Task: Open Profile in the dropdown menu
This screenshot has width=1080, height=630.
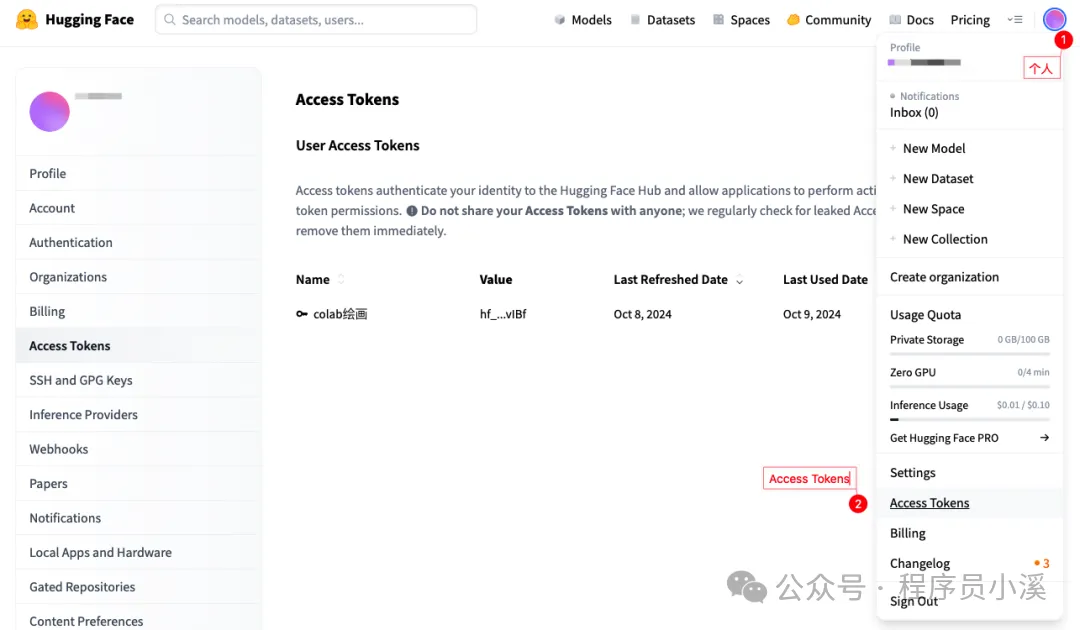Action: coord(925,55)
